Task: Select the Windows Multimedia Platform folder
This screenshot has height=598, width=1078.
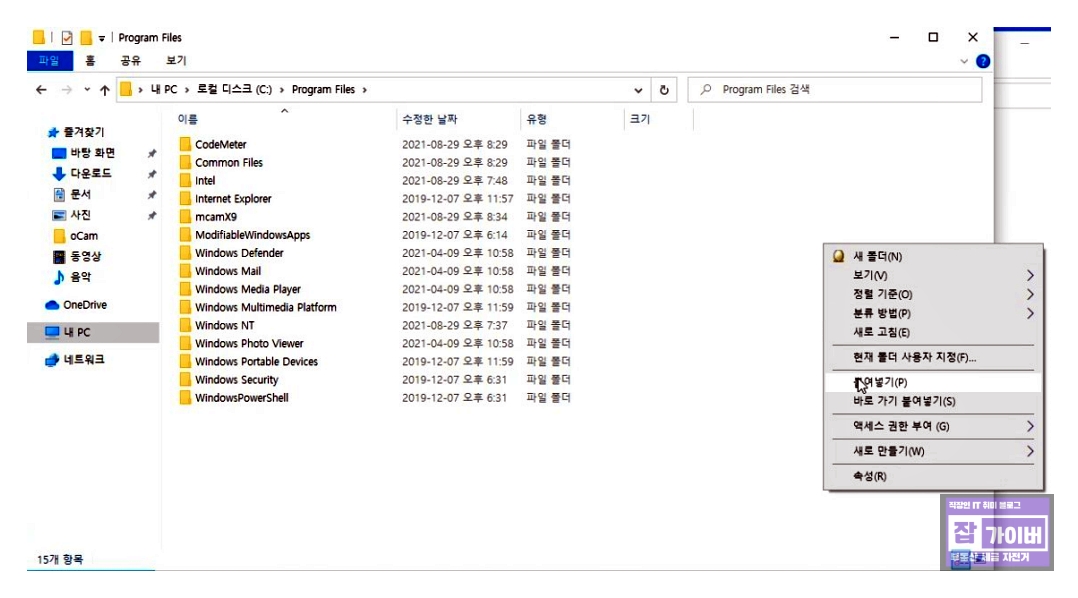Action: pos(265,307)
